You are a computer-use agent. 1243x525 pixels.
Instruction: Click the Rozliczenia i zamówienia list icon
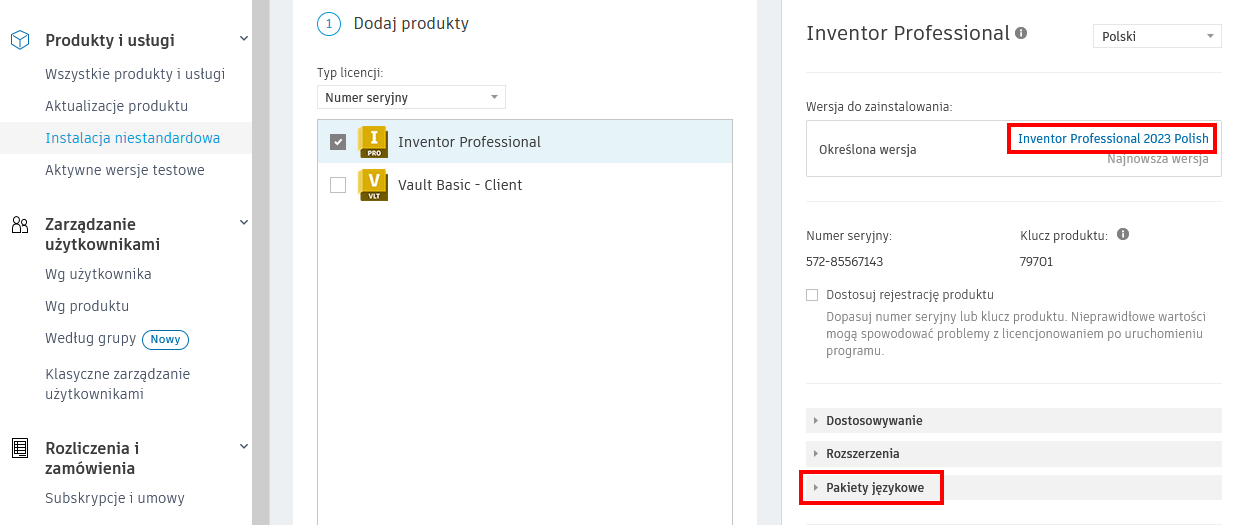click(x=20, y=448)
